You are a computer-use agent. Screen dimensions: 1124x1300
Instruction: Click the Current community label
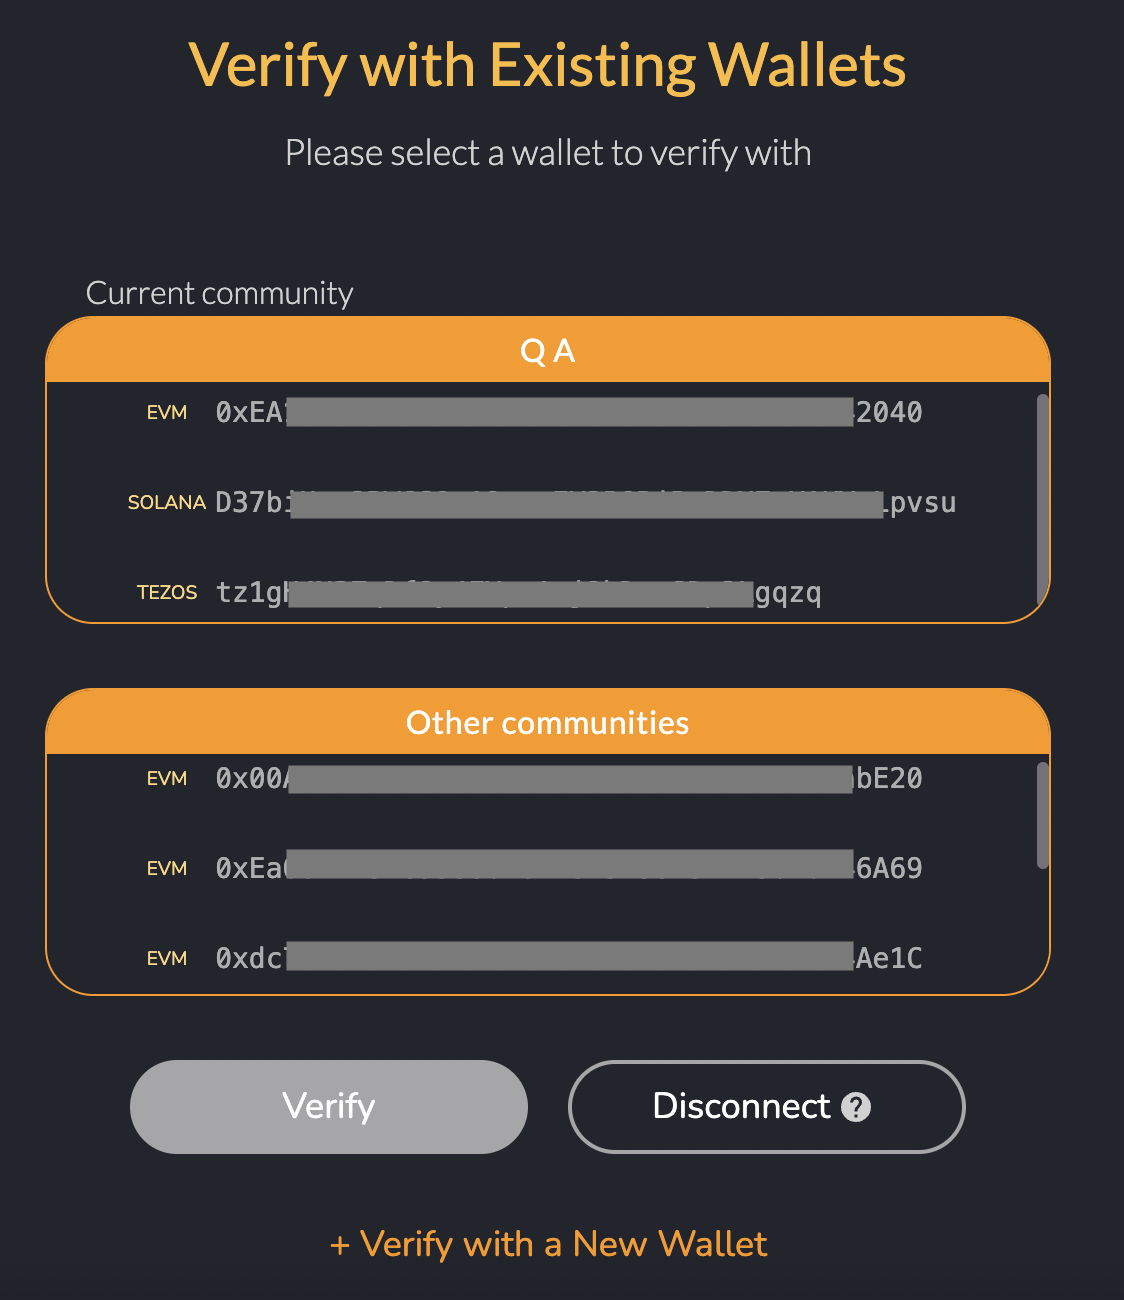[220, 293]
